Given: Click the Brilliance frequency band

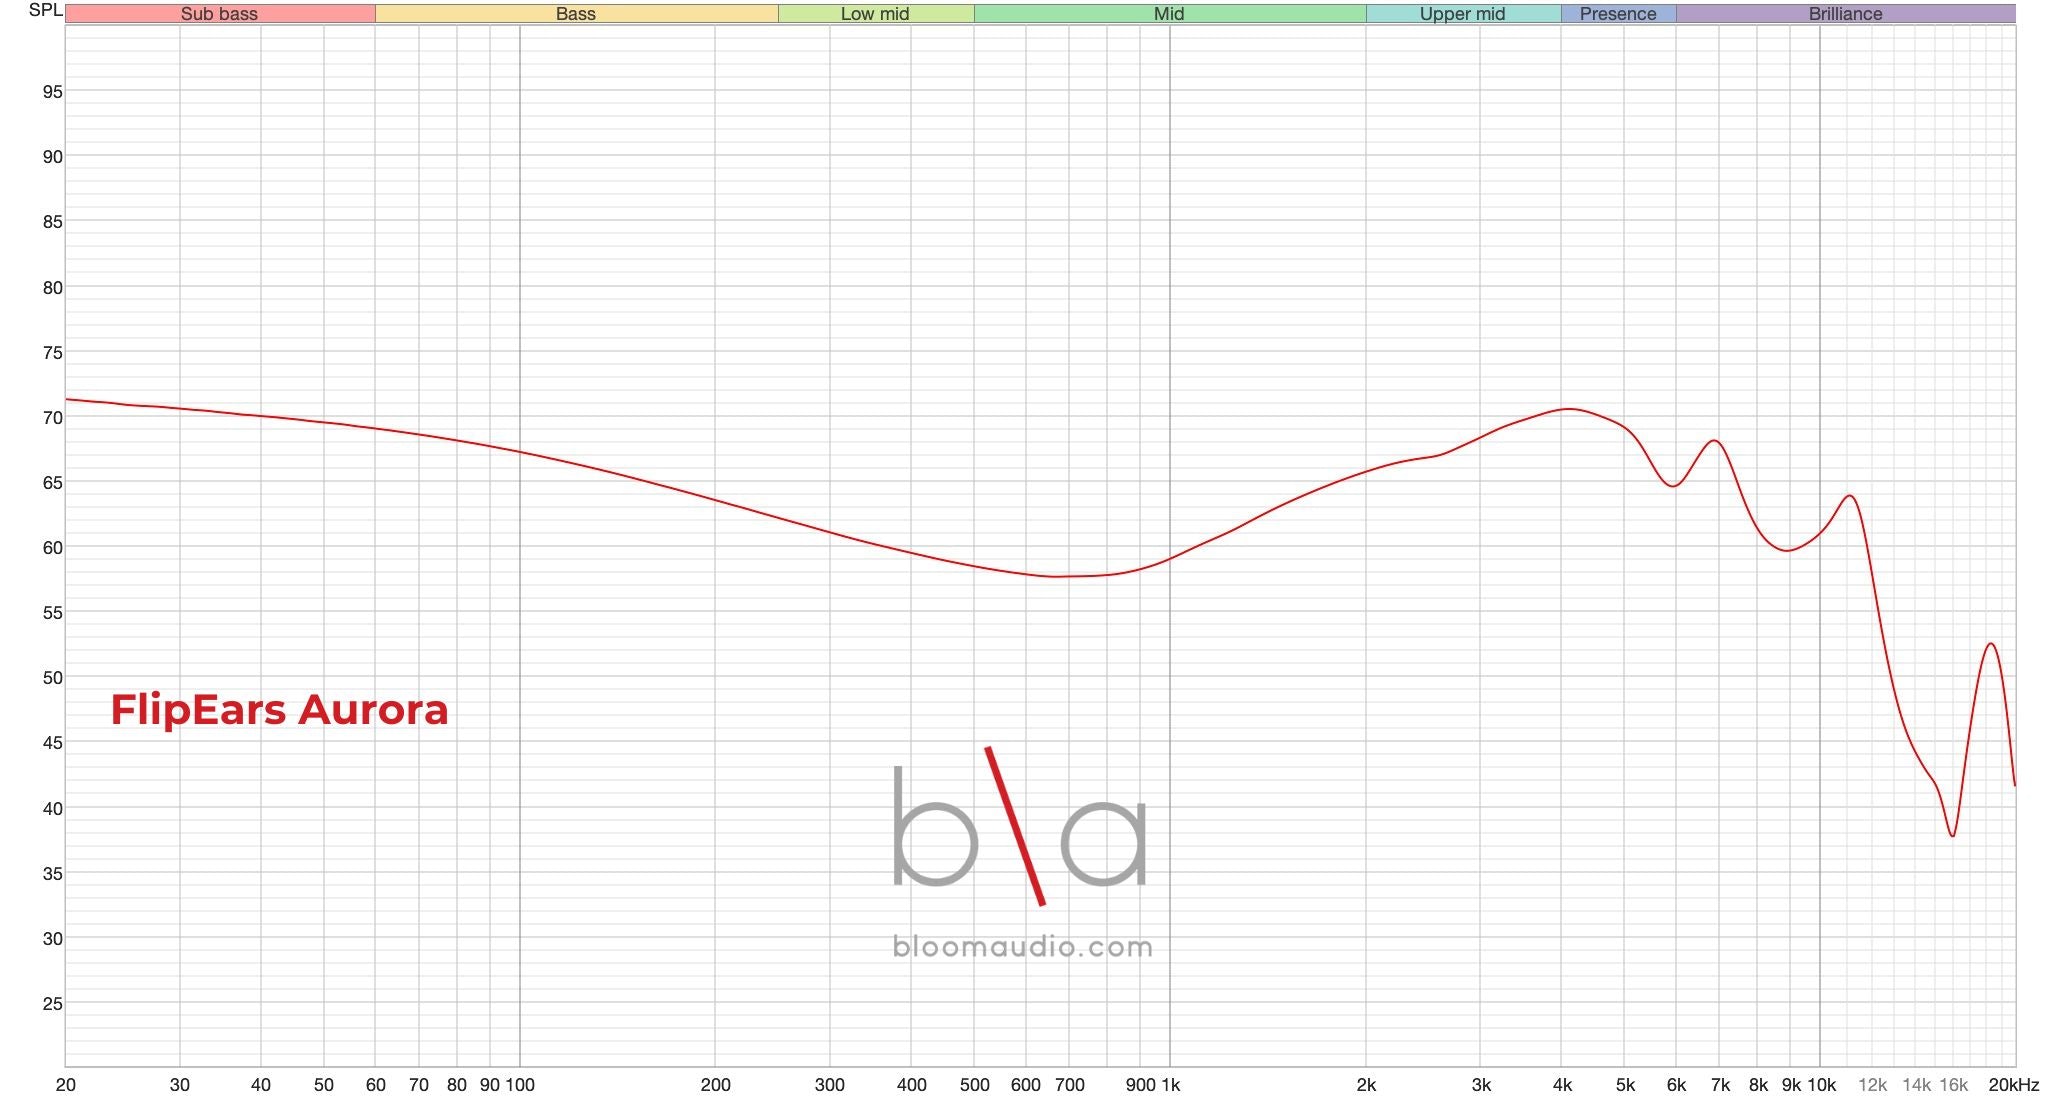Looking at the screenshot, I should tap(1845, 14).
